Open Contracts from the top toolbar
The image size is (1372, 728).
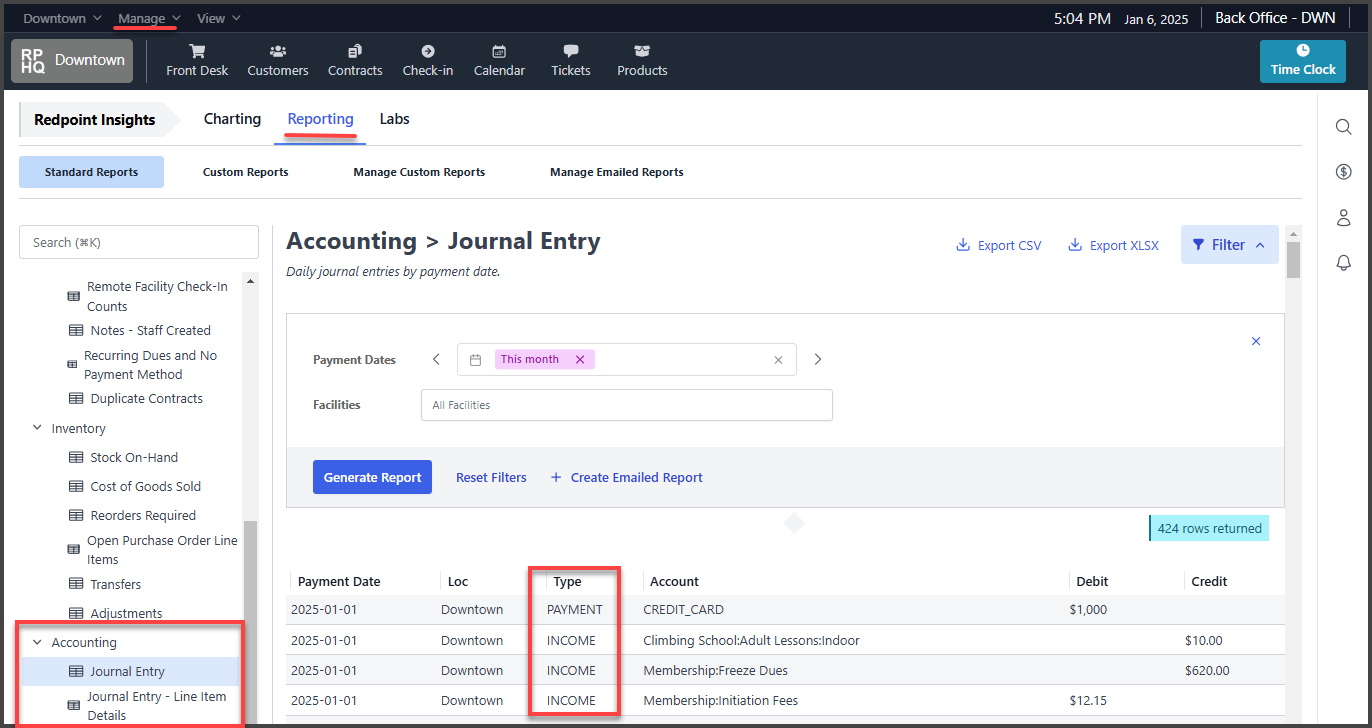point(355,60)
